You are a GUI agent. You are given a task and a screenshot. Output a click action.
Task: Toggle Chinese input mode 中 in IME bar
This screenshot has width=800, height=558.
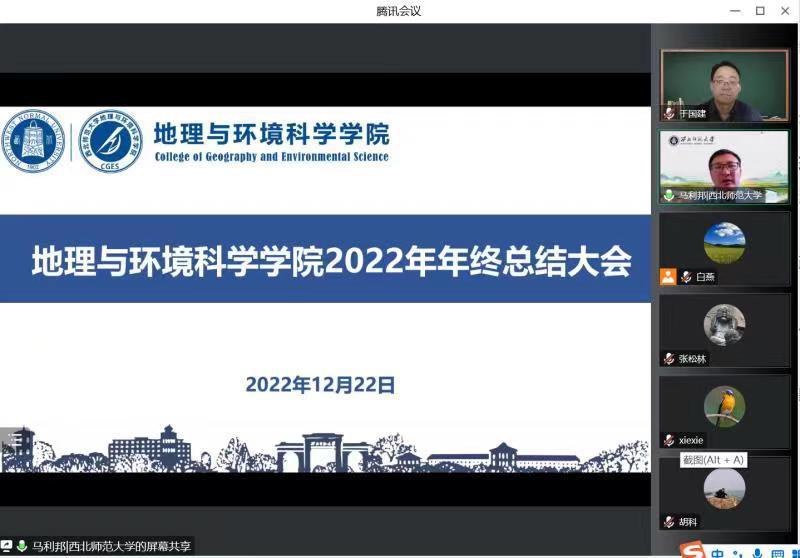(x=718, y=552)
